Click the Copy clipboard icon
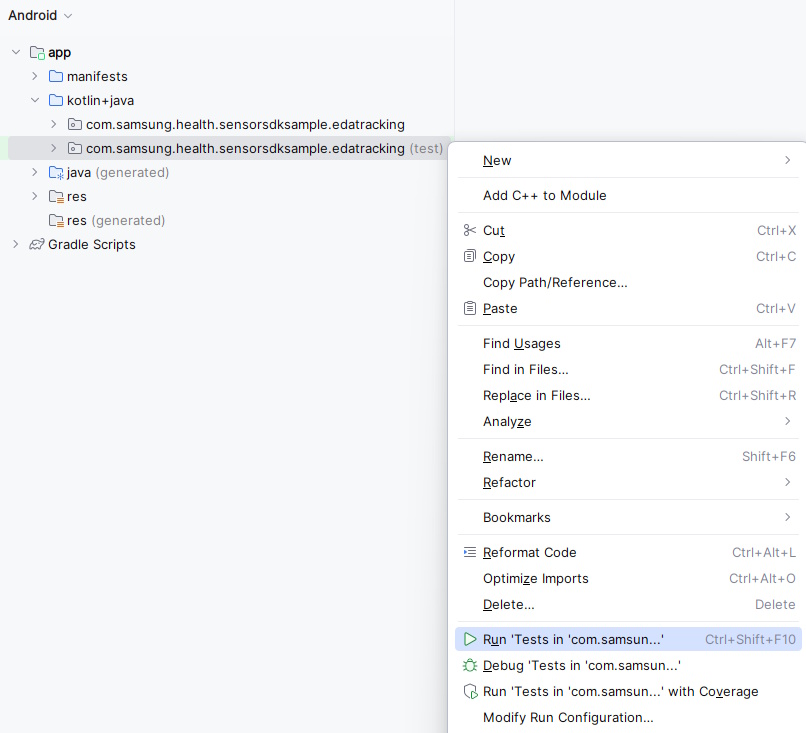 470,256
